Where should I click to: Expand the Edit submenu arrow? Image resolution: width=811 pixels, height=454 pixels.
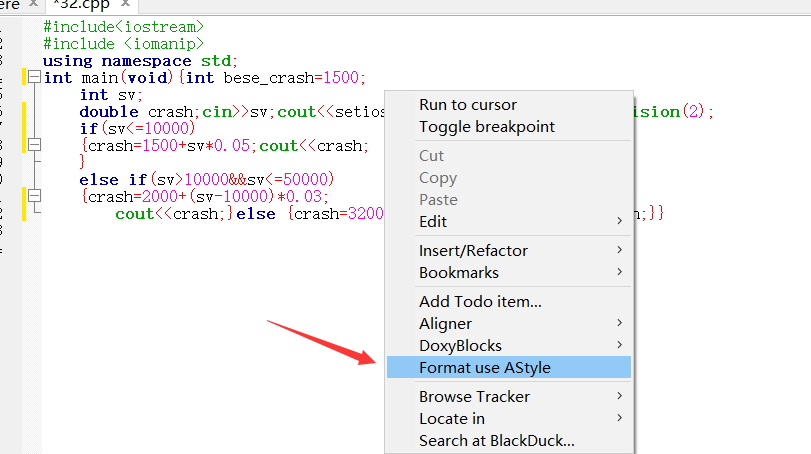coord(620,221)
